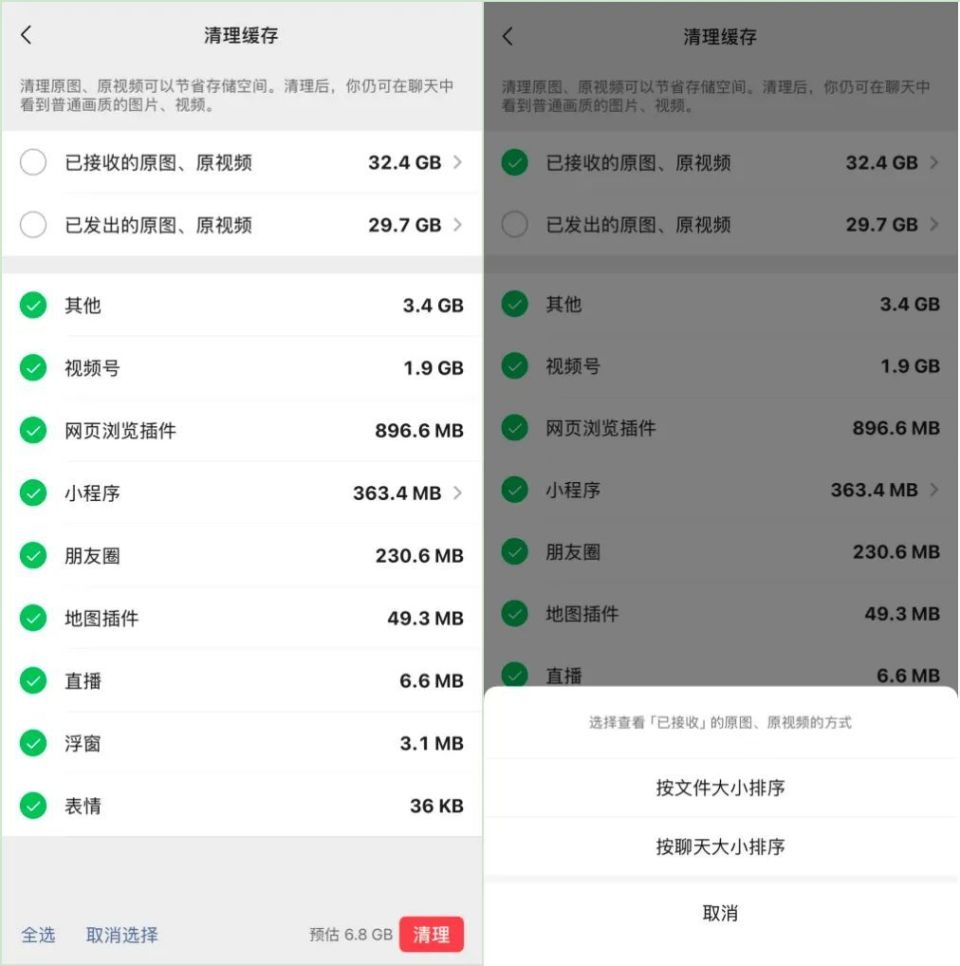Uncheck the green 其他 checkmark on the left screen
This screenshot has height=966, width=960.
pyautogui.click(x=33, y=306)
